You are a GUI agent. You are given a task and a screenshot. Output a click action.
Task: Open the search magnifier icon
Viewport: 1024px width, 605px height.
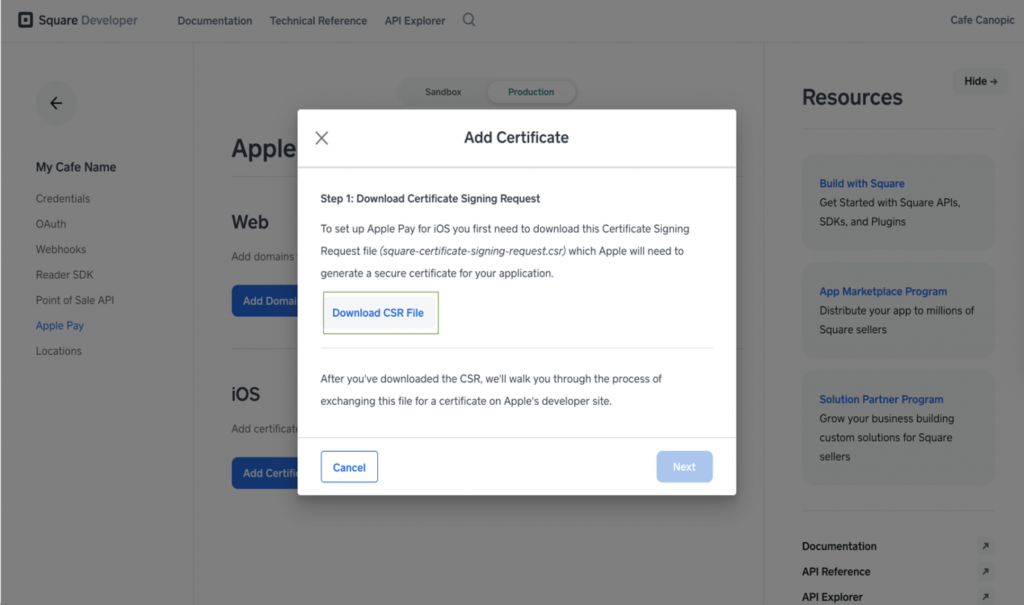(x=469, y=20)
